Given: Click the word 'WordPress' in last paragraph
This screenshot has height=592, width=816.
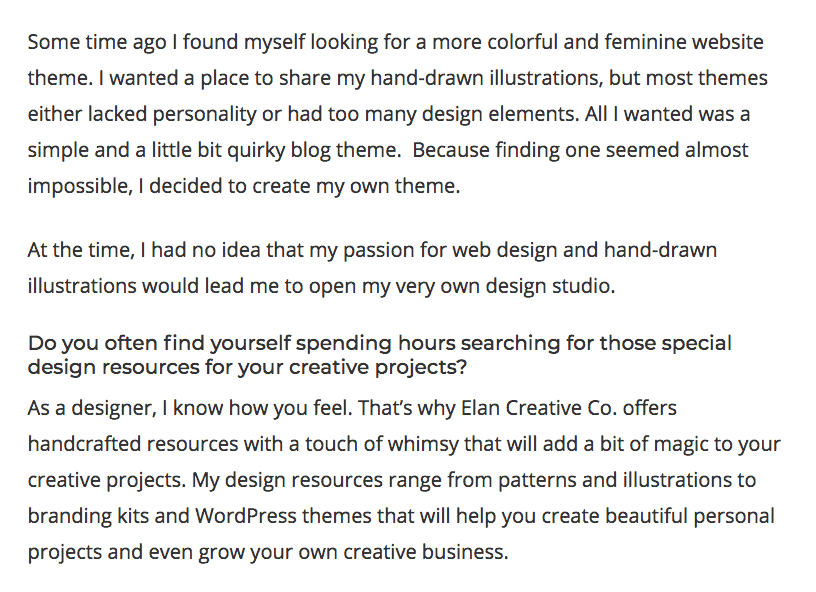Looking at the screenshot, I should click(x=246, y=516).
